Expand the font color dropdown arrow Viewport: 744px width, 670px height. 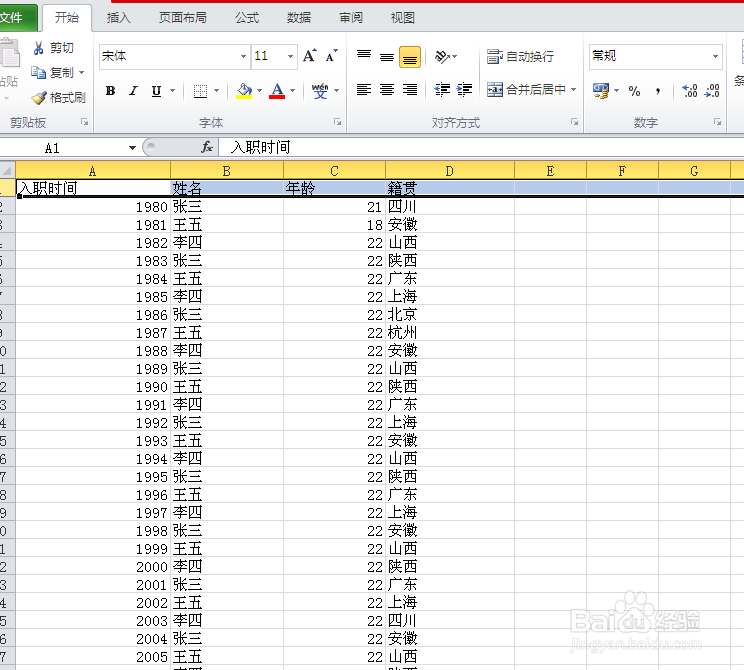(292, 91)
